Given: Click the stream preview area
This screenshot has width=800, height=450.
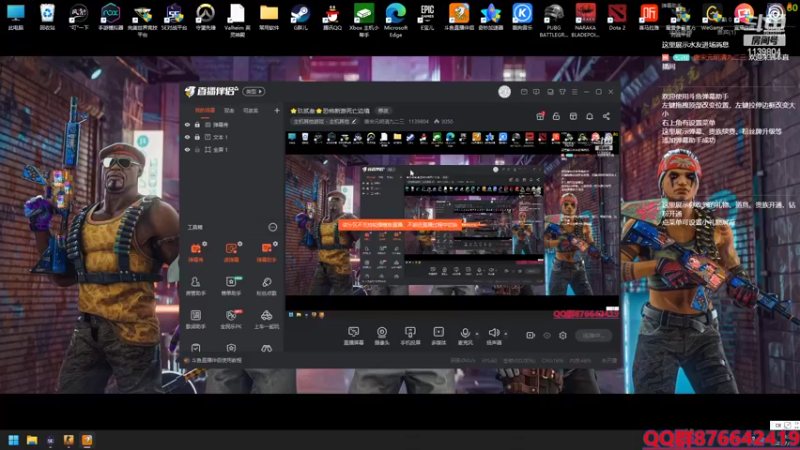Looking at the screenshot, I should click(452, 224).
